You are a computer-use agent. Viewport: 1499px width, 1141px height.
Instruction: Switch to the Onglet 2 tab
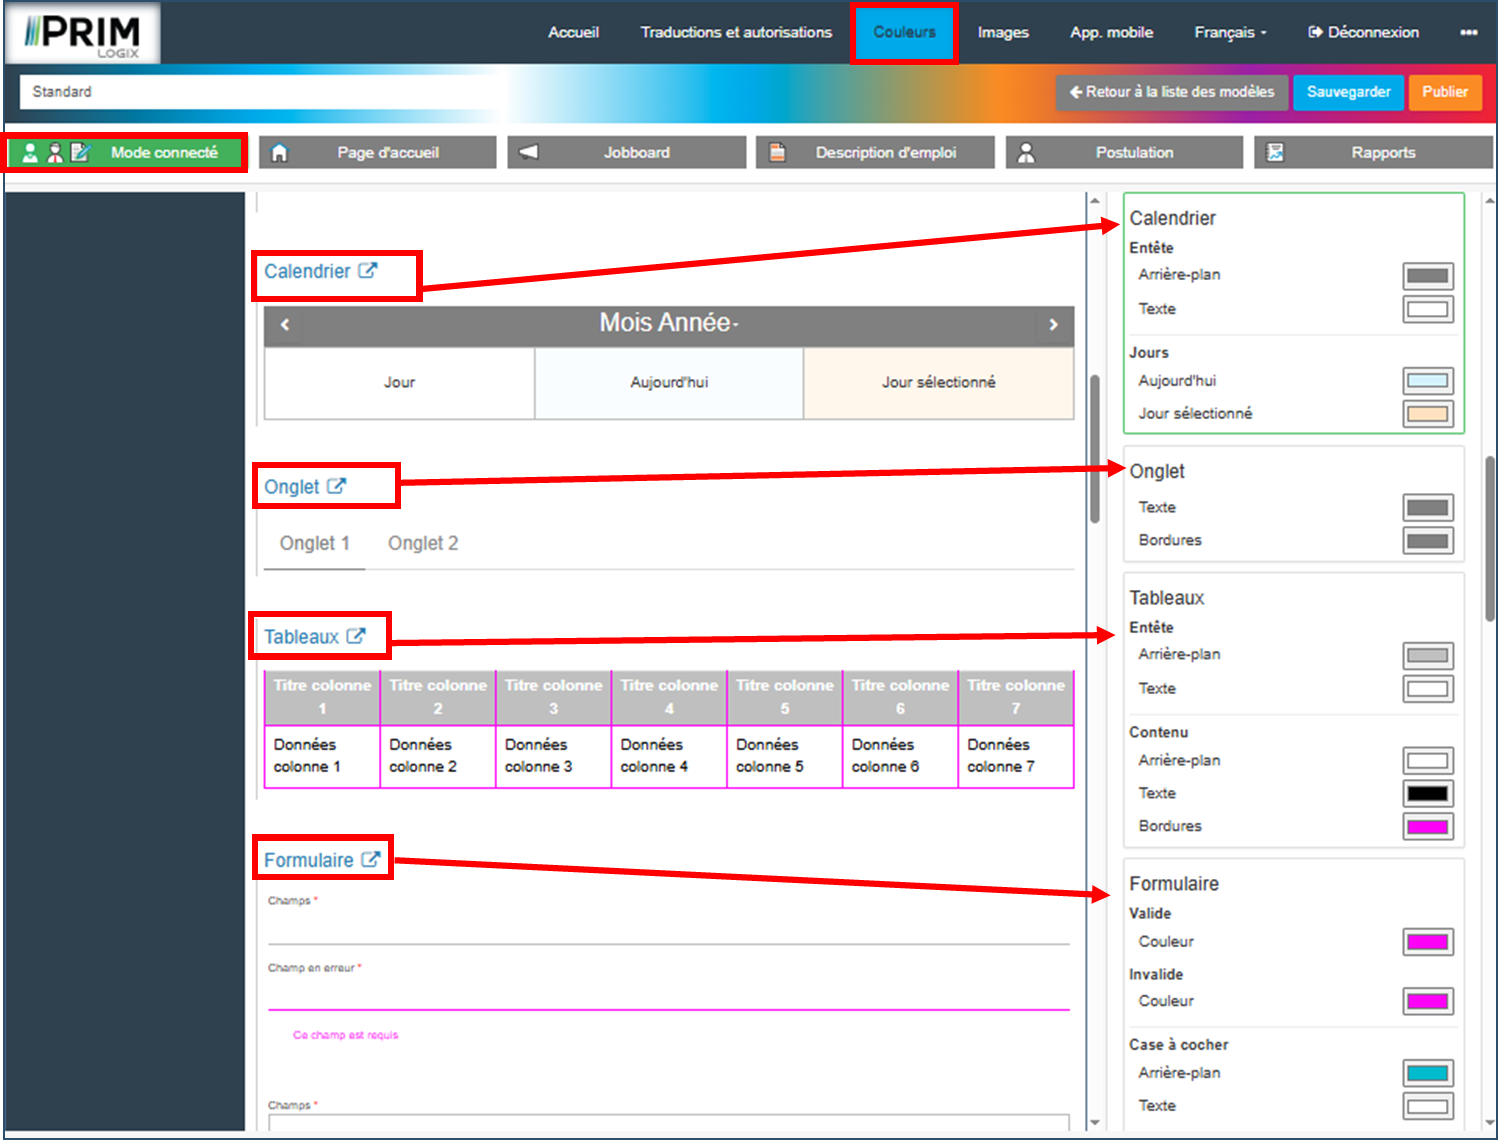point(423,543)
